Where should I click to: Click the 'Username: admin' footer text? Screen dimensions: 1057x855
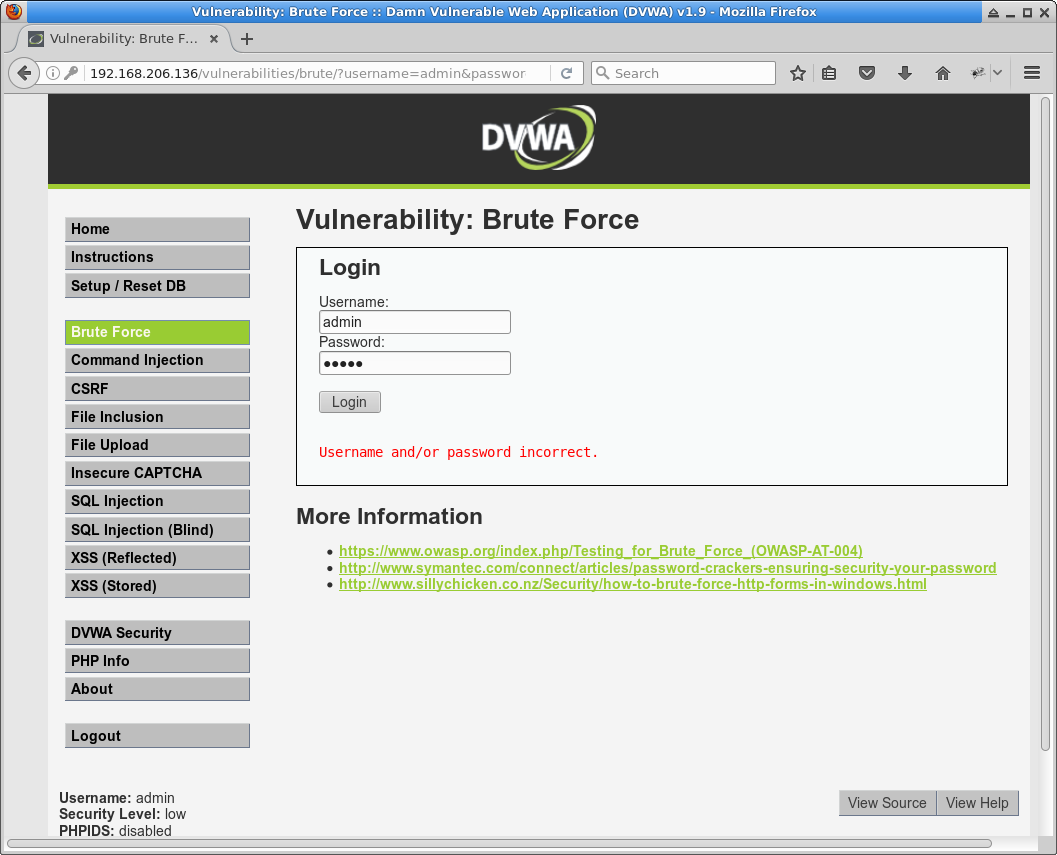(117, 798)
